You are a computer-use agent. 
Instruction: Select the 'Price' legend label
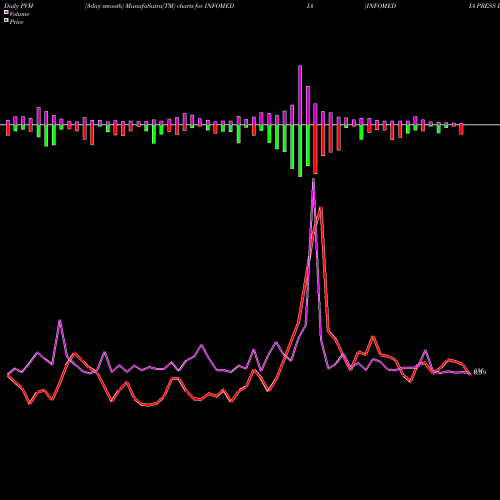16,22
